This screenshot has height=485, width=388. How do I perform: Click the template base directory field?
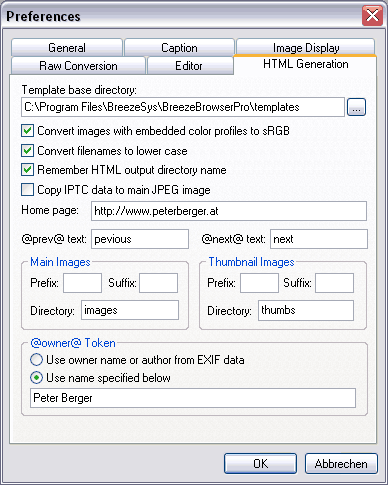coord(183,107)
